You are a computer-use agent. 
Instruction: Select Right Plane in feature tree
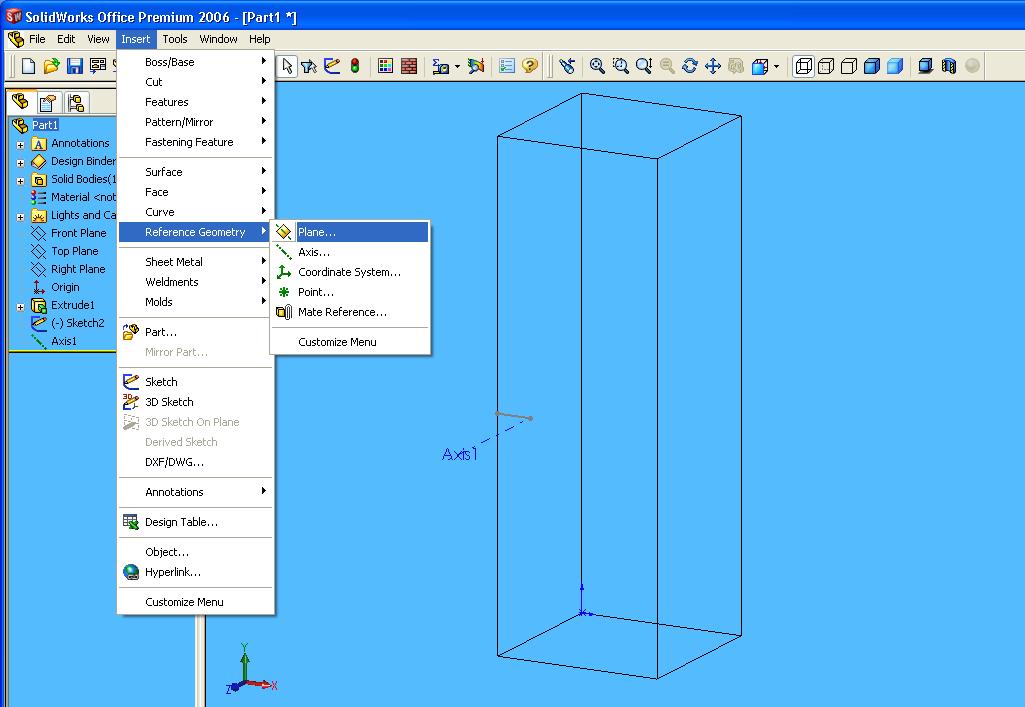pyautogui.click(x=78, y=269)
